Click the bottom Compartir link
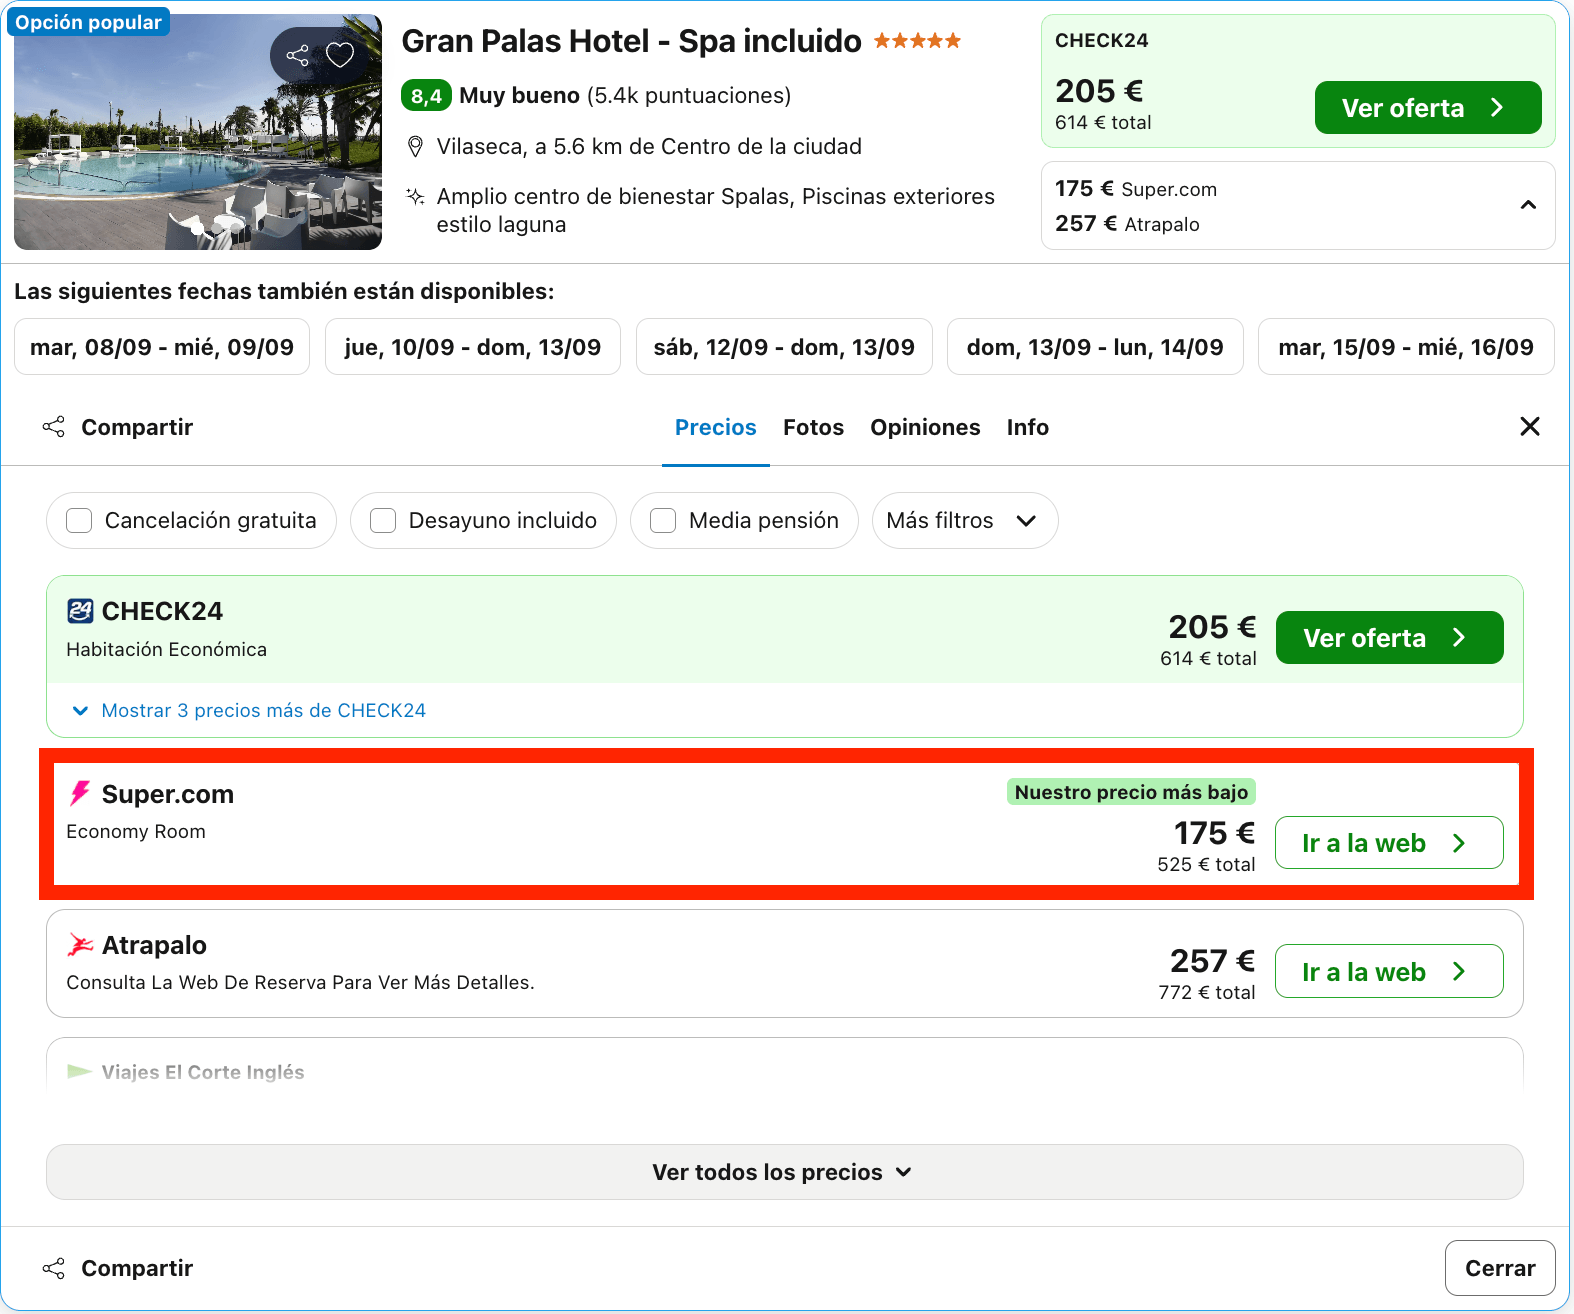This screenshot has height=1314, width=1574. click(137, 1268)
